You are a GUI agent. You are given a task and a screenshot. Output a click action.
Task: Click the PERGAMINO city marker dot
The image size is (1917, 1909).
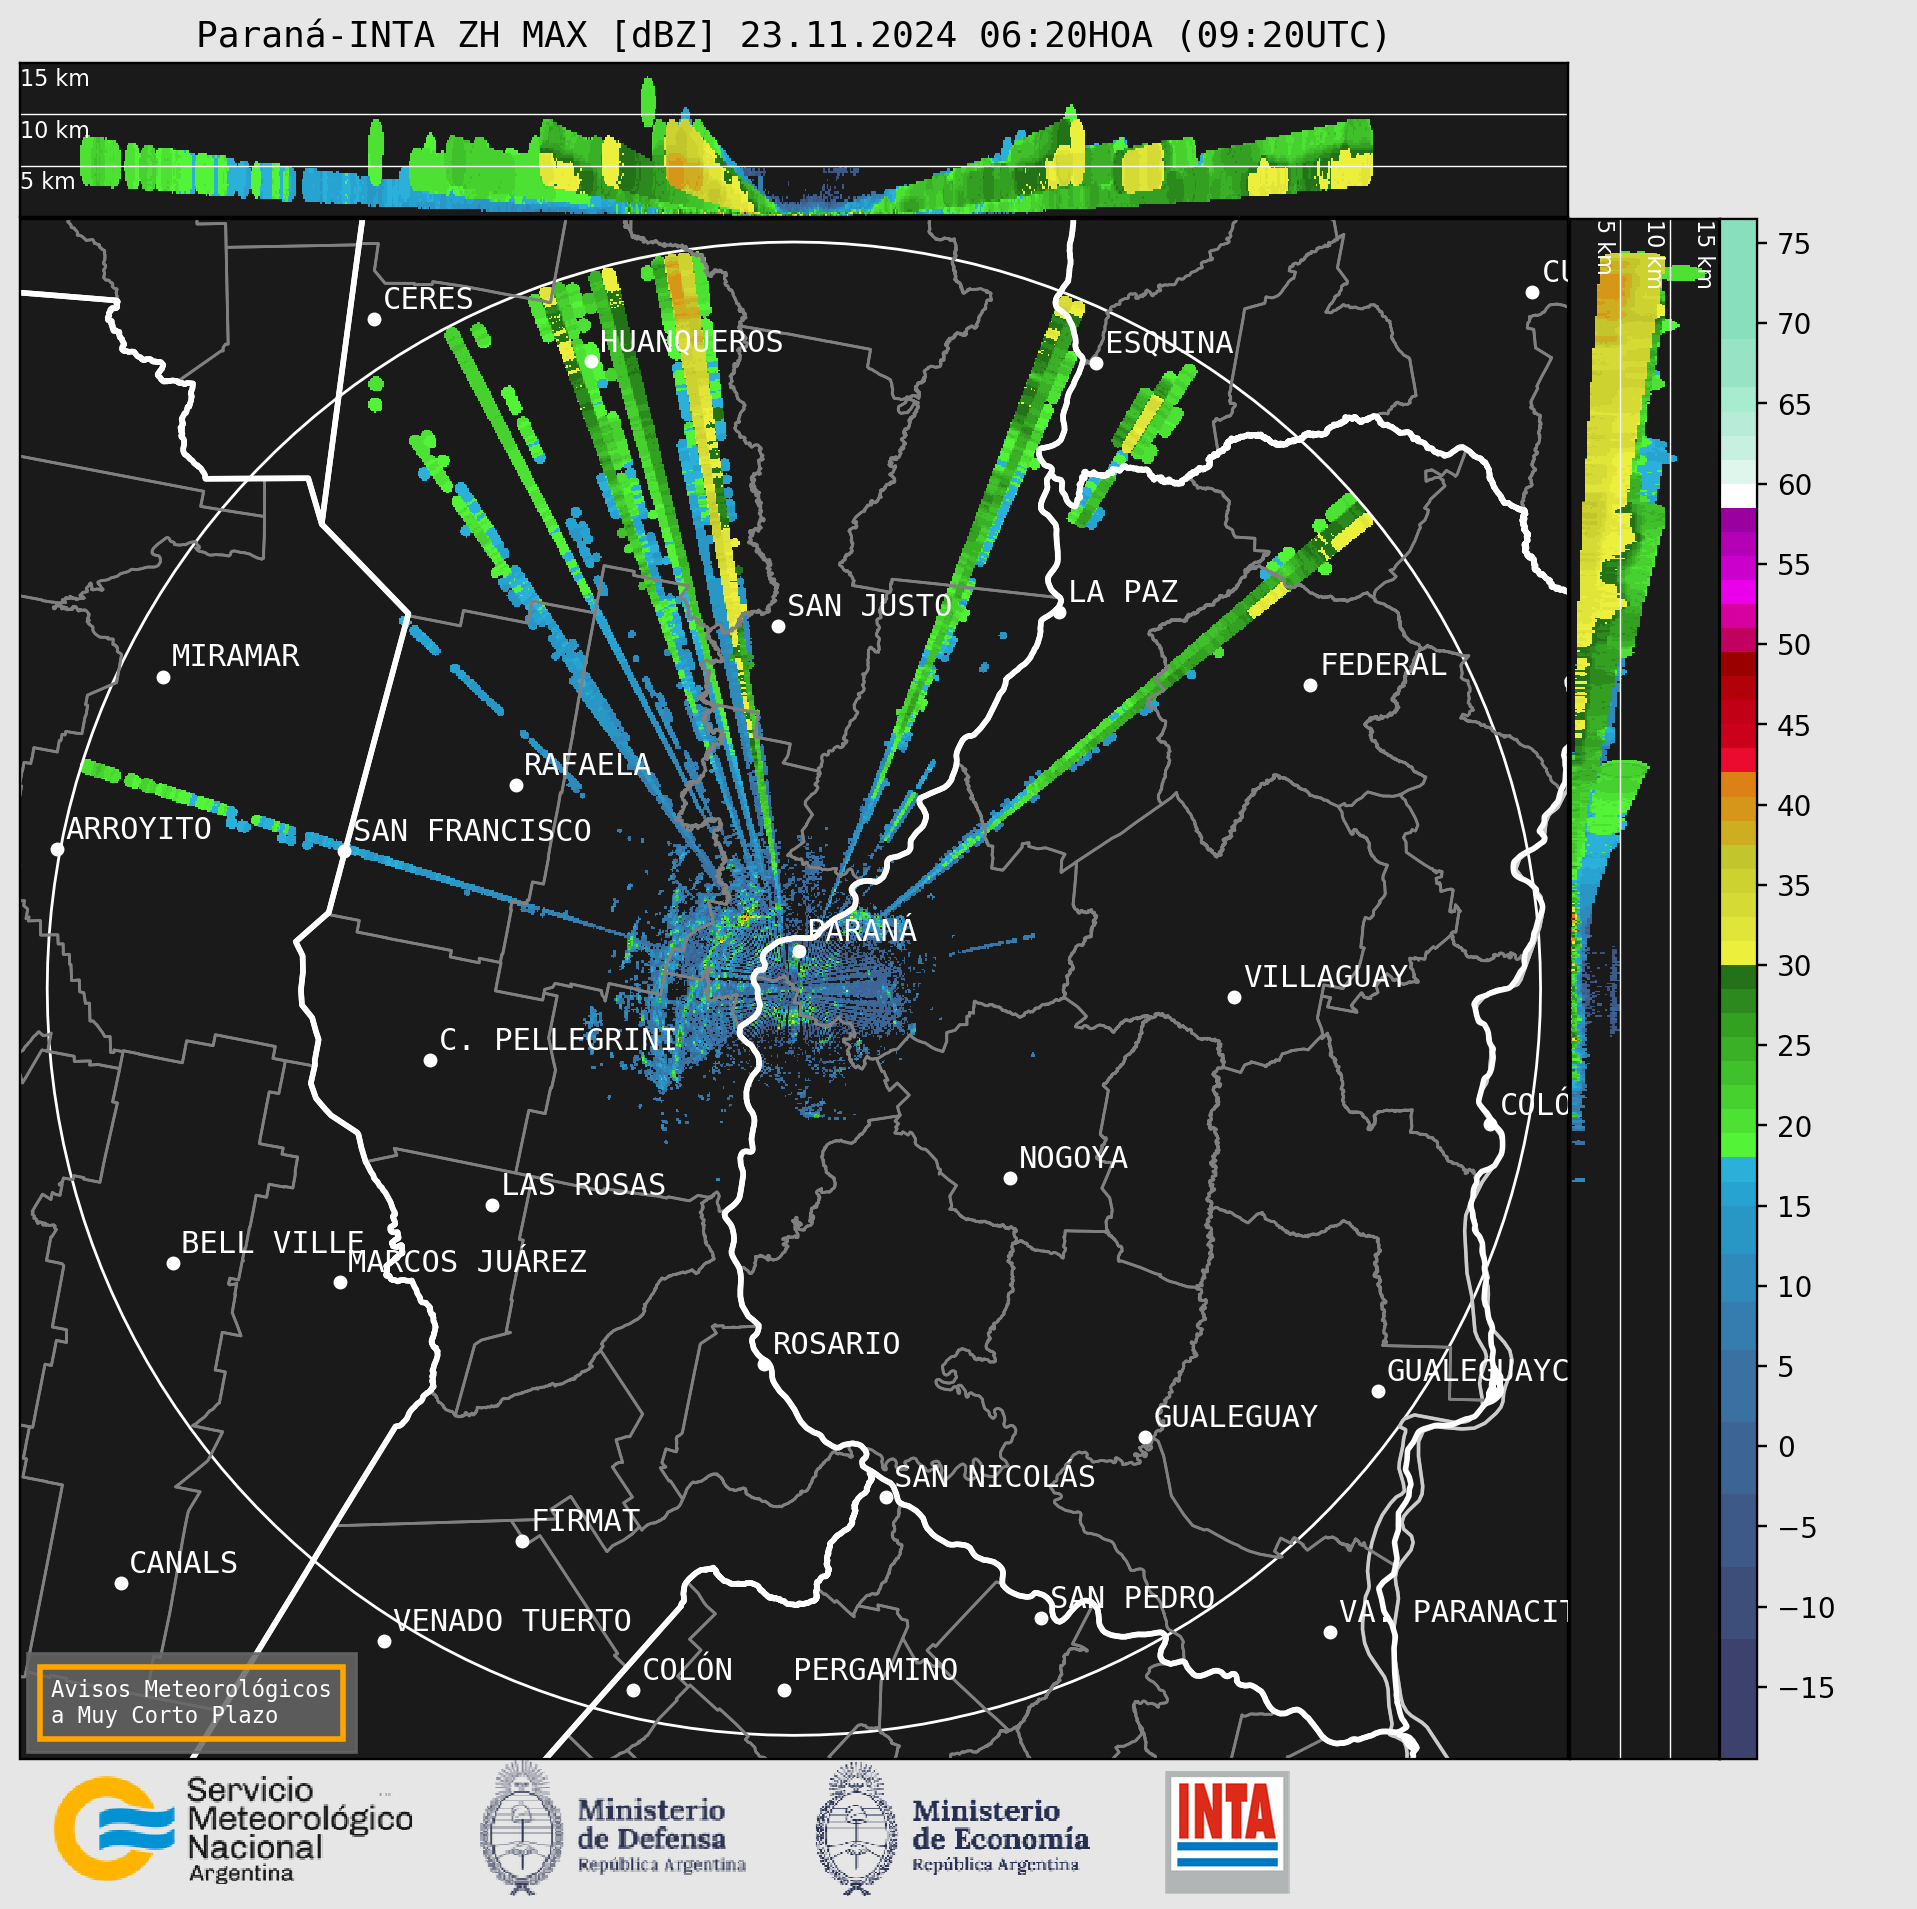[x=784, y=1690]
